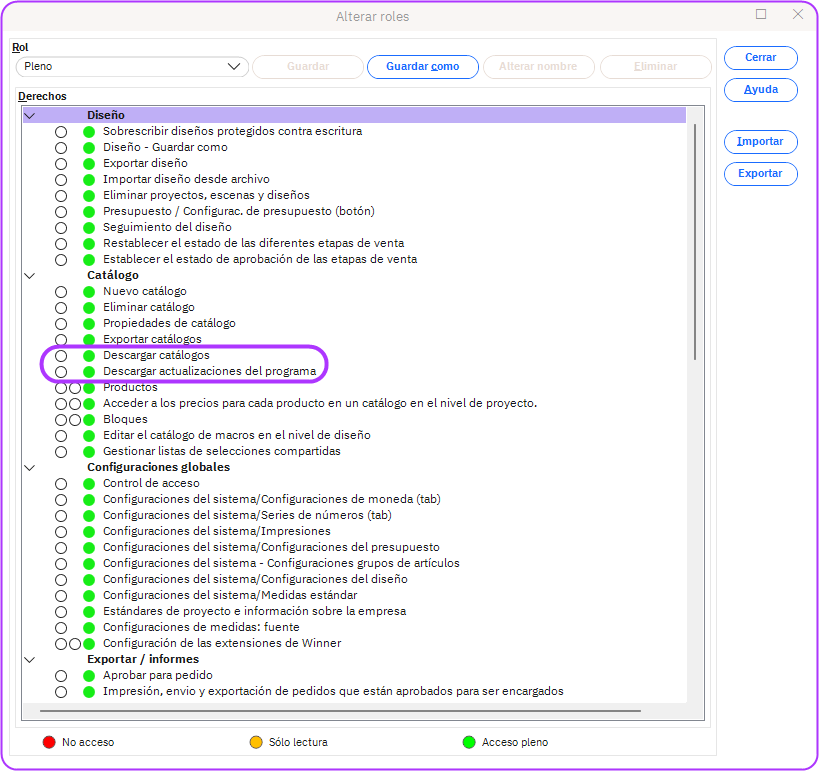Click green dot beside Eliminar catálogo

(89, 307)
